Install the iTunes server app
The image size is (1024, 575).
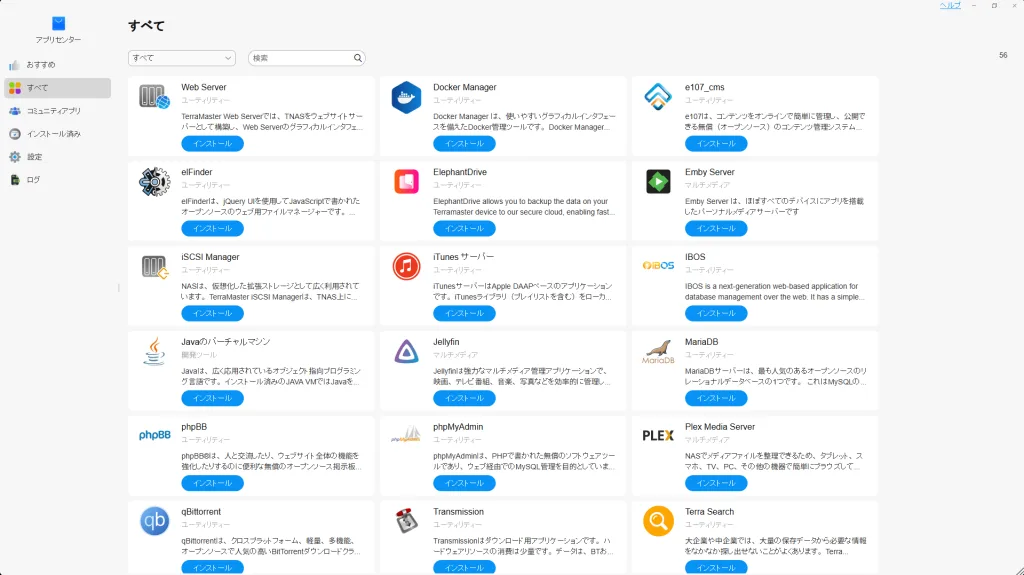(x=464, y=314)
